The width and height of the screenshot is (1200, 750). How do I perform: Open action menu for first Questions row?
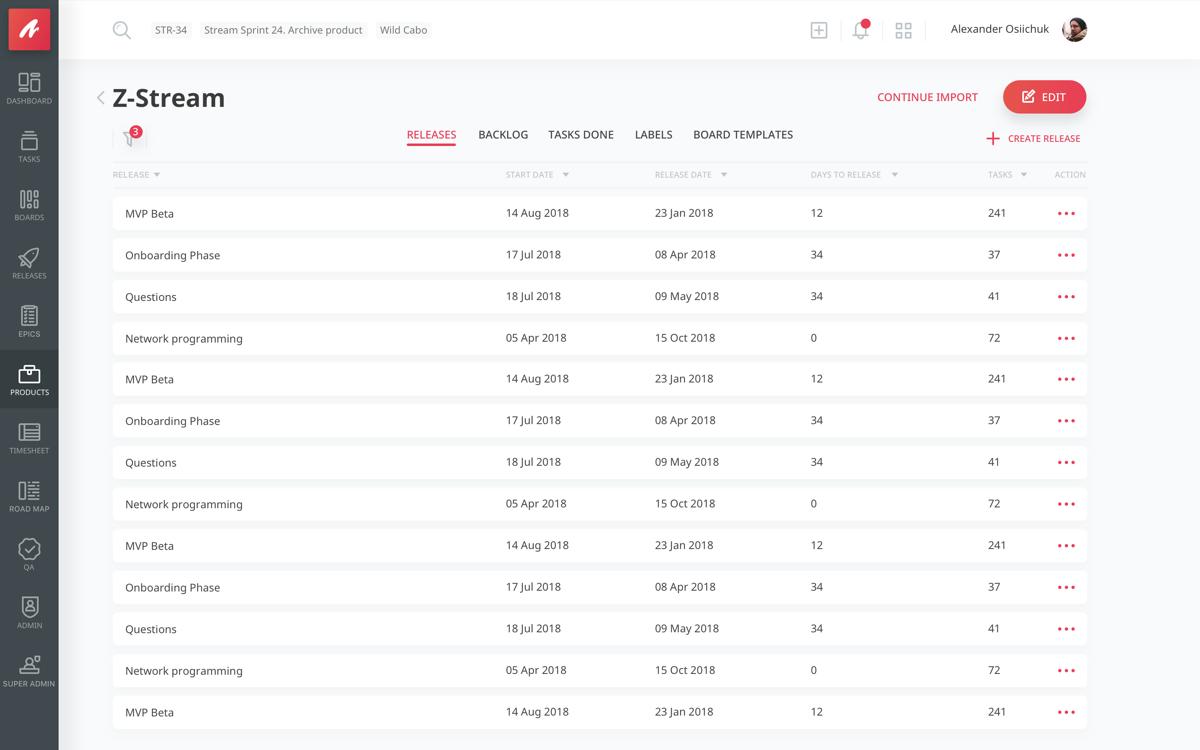tap(1066, 297)
